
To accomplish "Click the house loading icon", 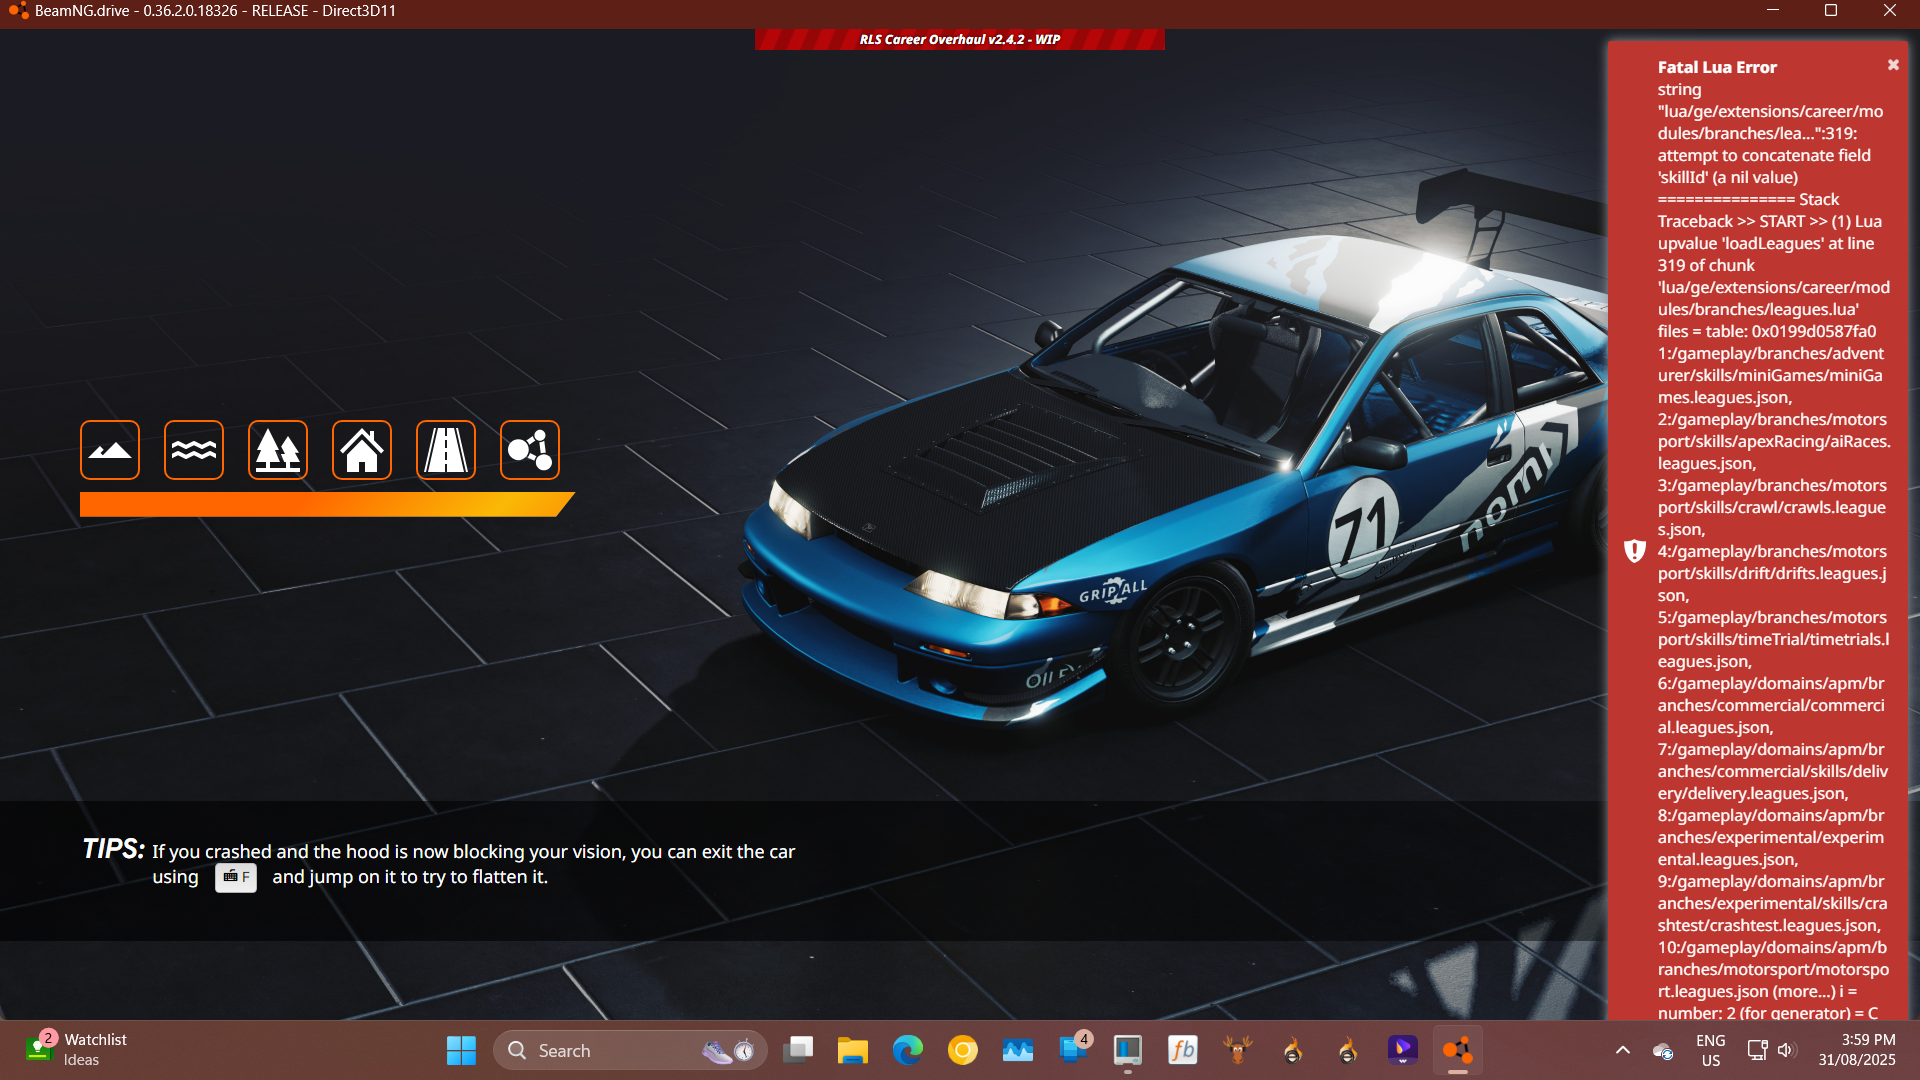I will (362, 450).
